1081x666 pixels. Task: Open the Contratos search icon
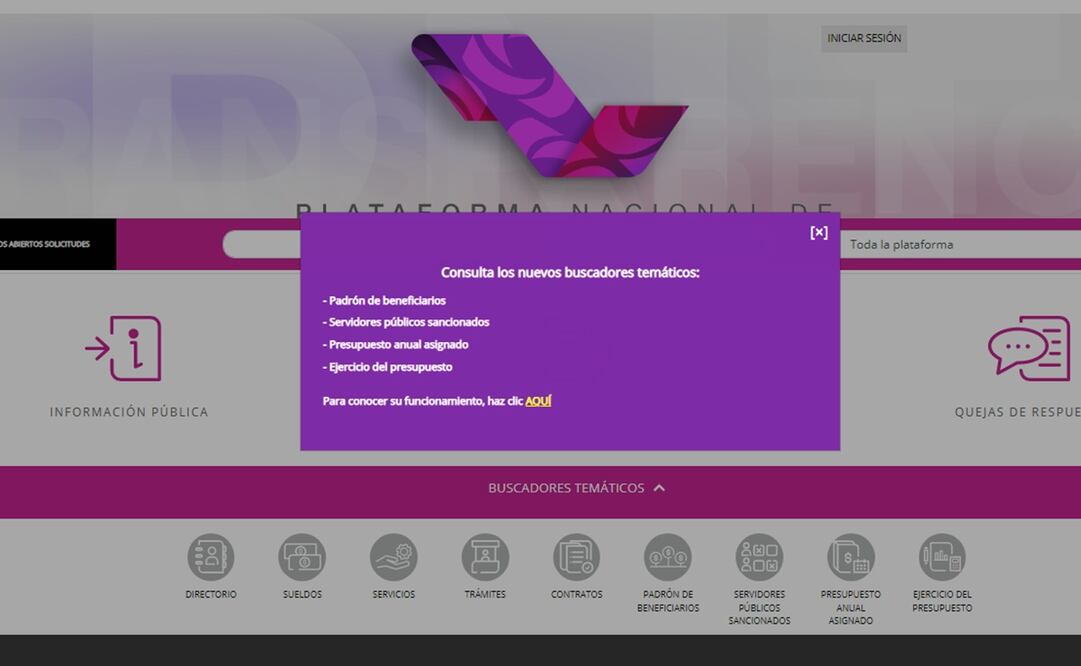click(x=576, y=558)
